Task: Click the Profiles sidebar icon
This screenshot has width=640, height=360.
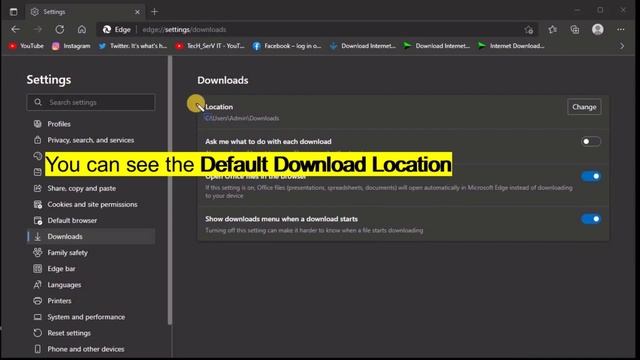Action: tap(38, 124)
